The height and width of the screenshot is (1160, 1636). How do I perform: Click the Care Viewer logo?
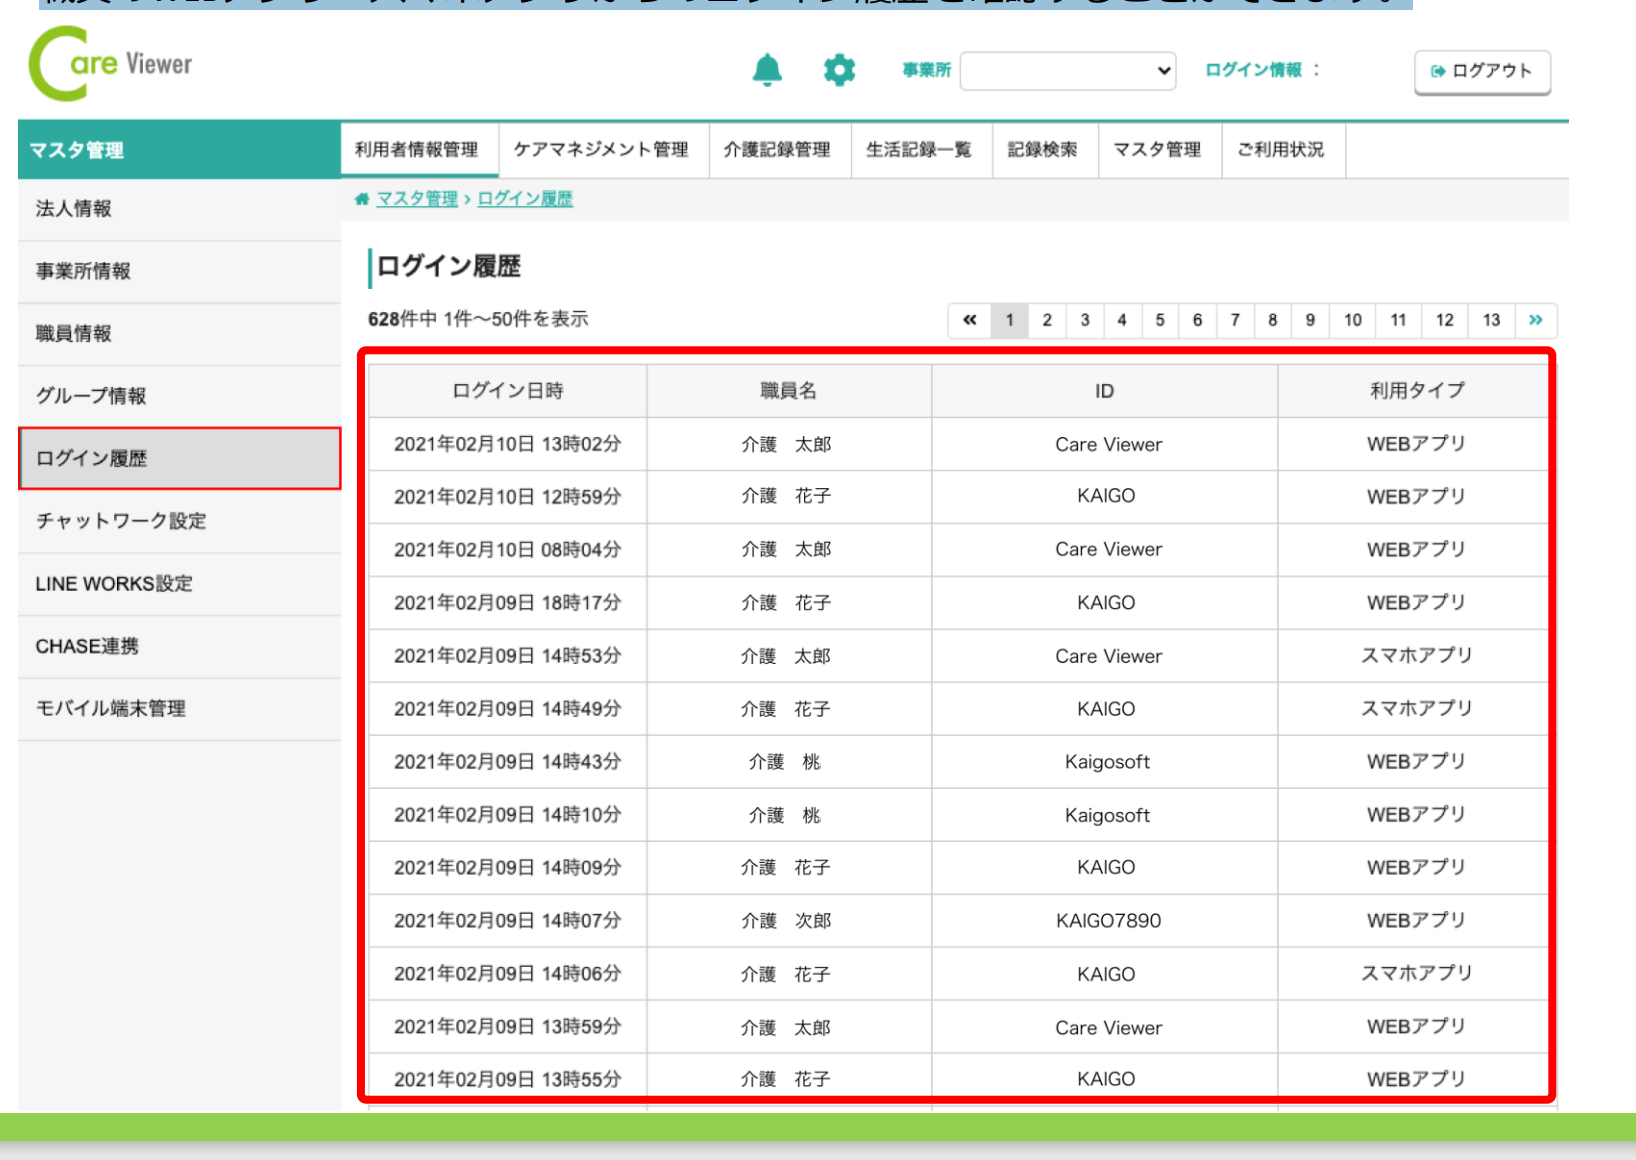point(110,64)
